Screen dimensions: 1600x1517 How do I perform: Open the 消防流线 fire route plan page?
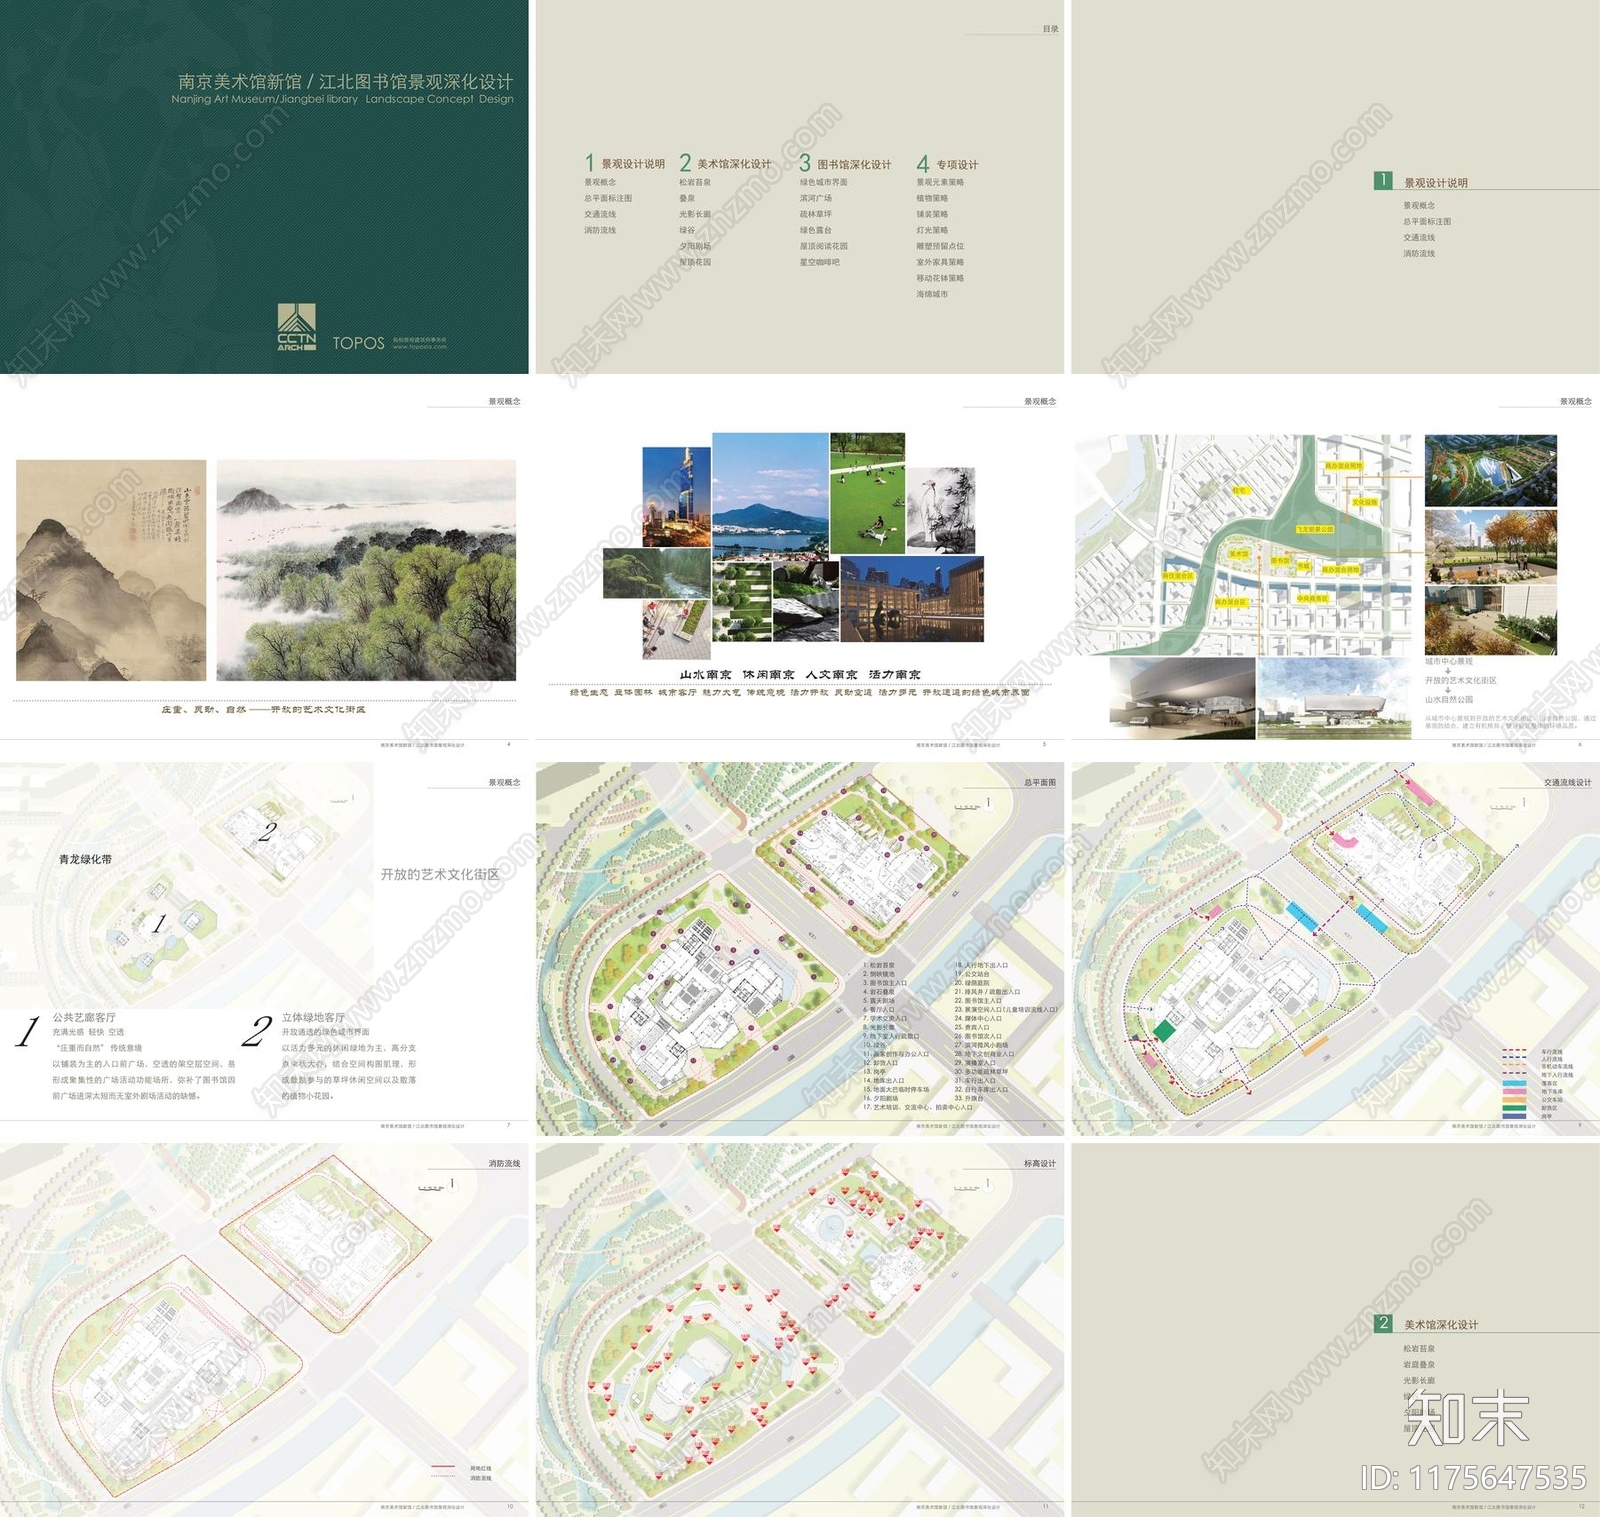264,1330
